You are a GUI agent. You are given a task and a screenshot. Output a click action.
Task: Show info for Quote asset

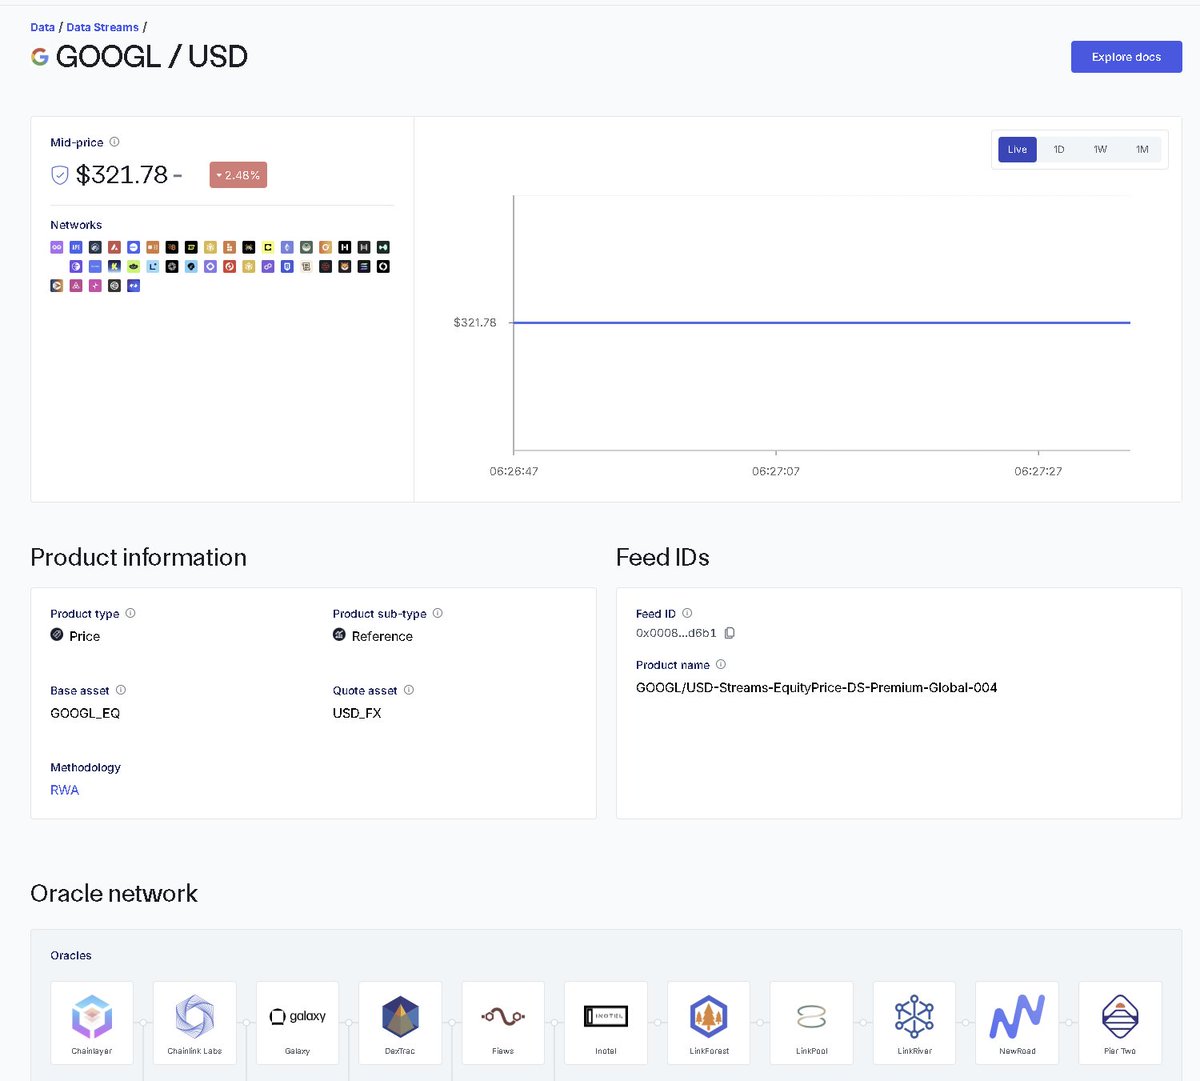[x=408, y=690]
